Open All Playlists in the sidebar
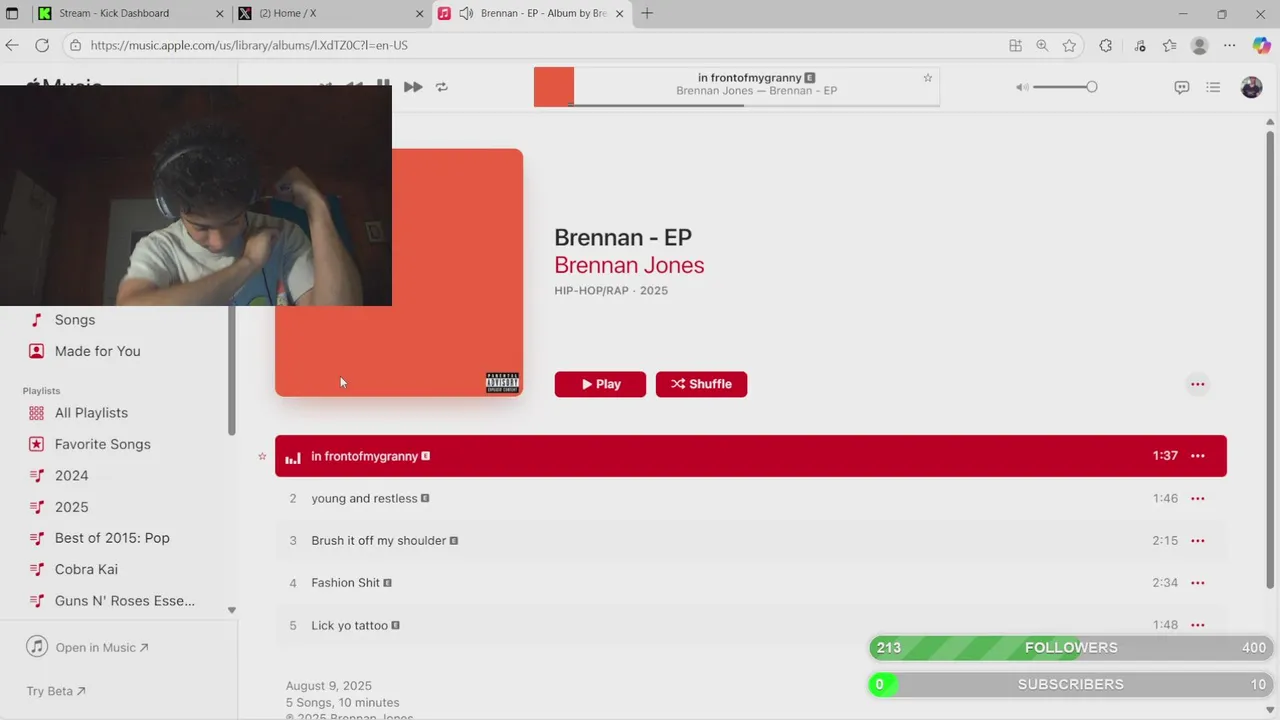 (x=91, y=413)
